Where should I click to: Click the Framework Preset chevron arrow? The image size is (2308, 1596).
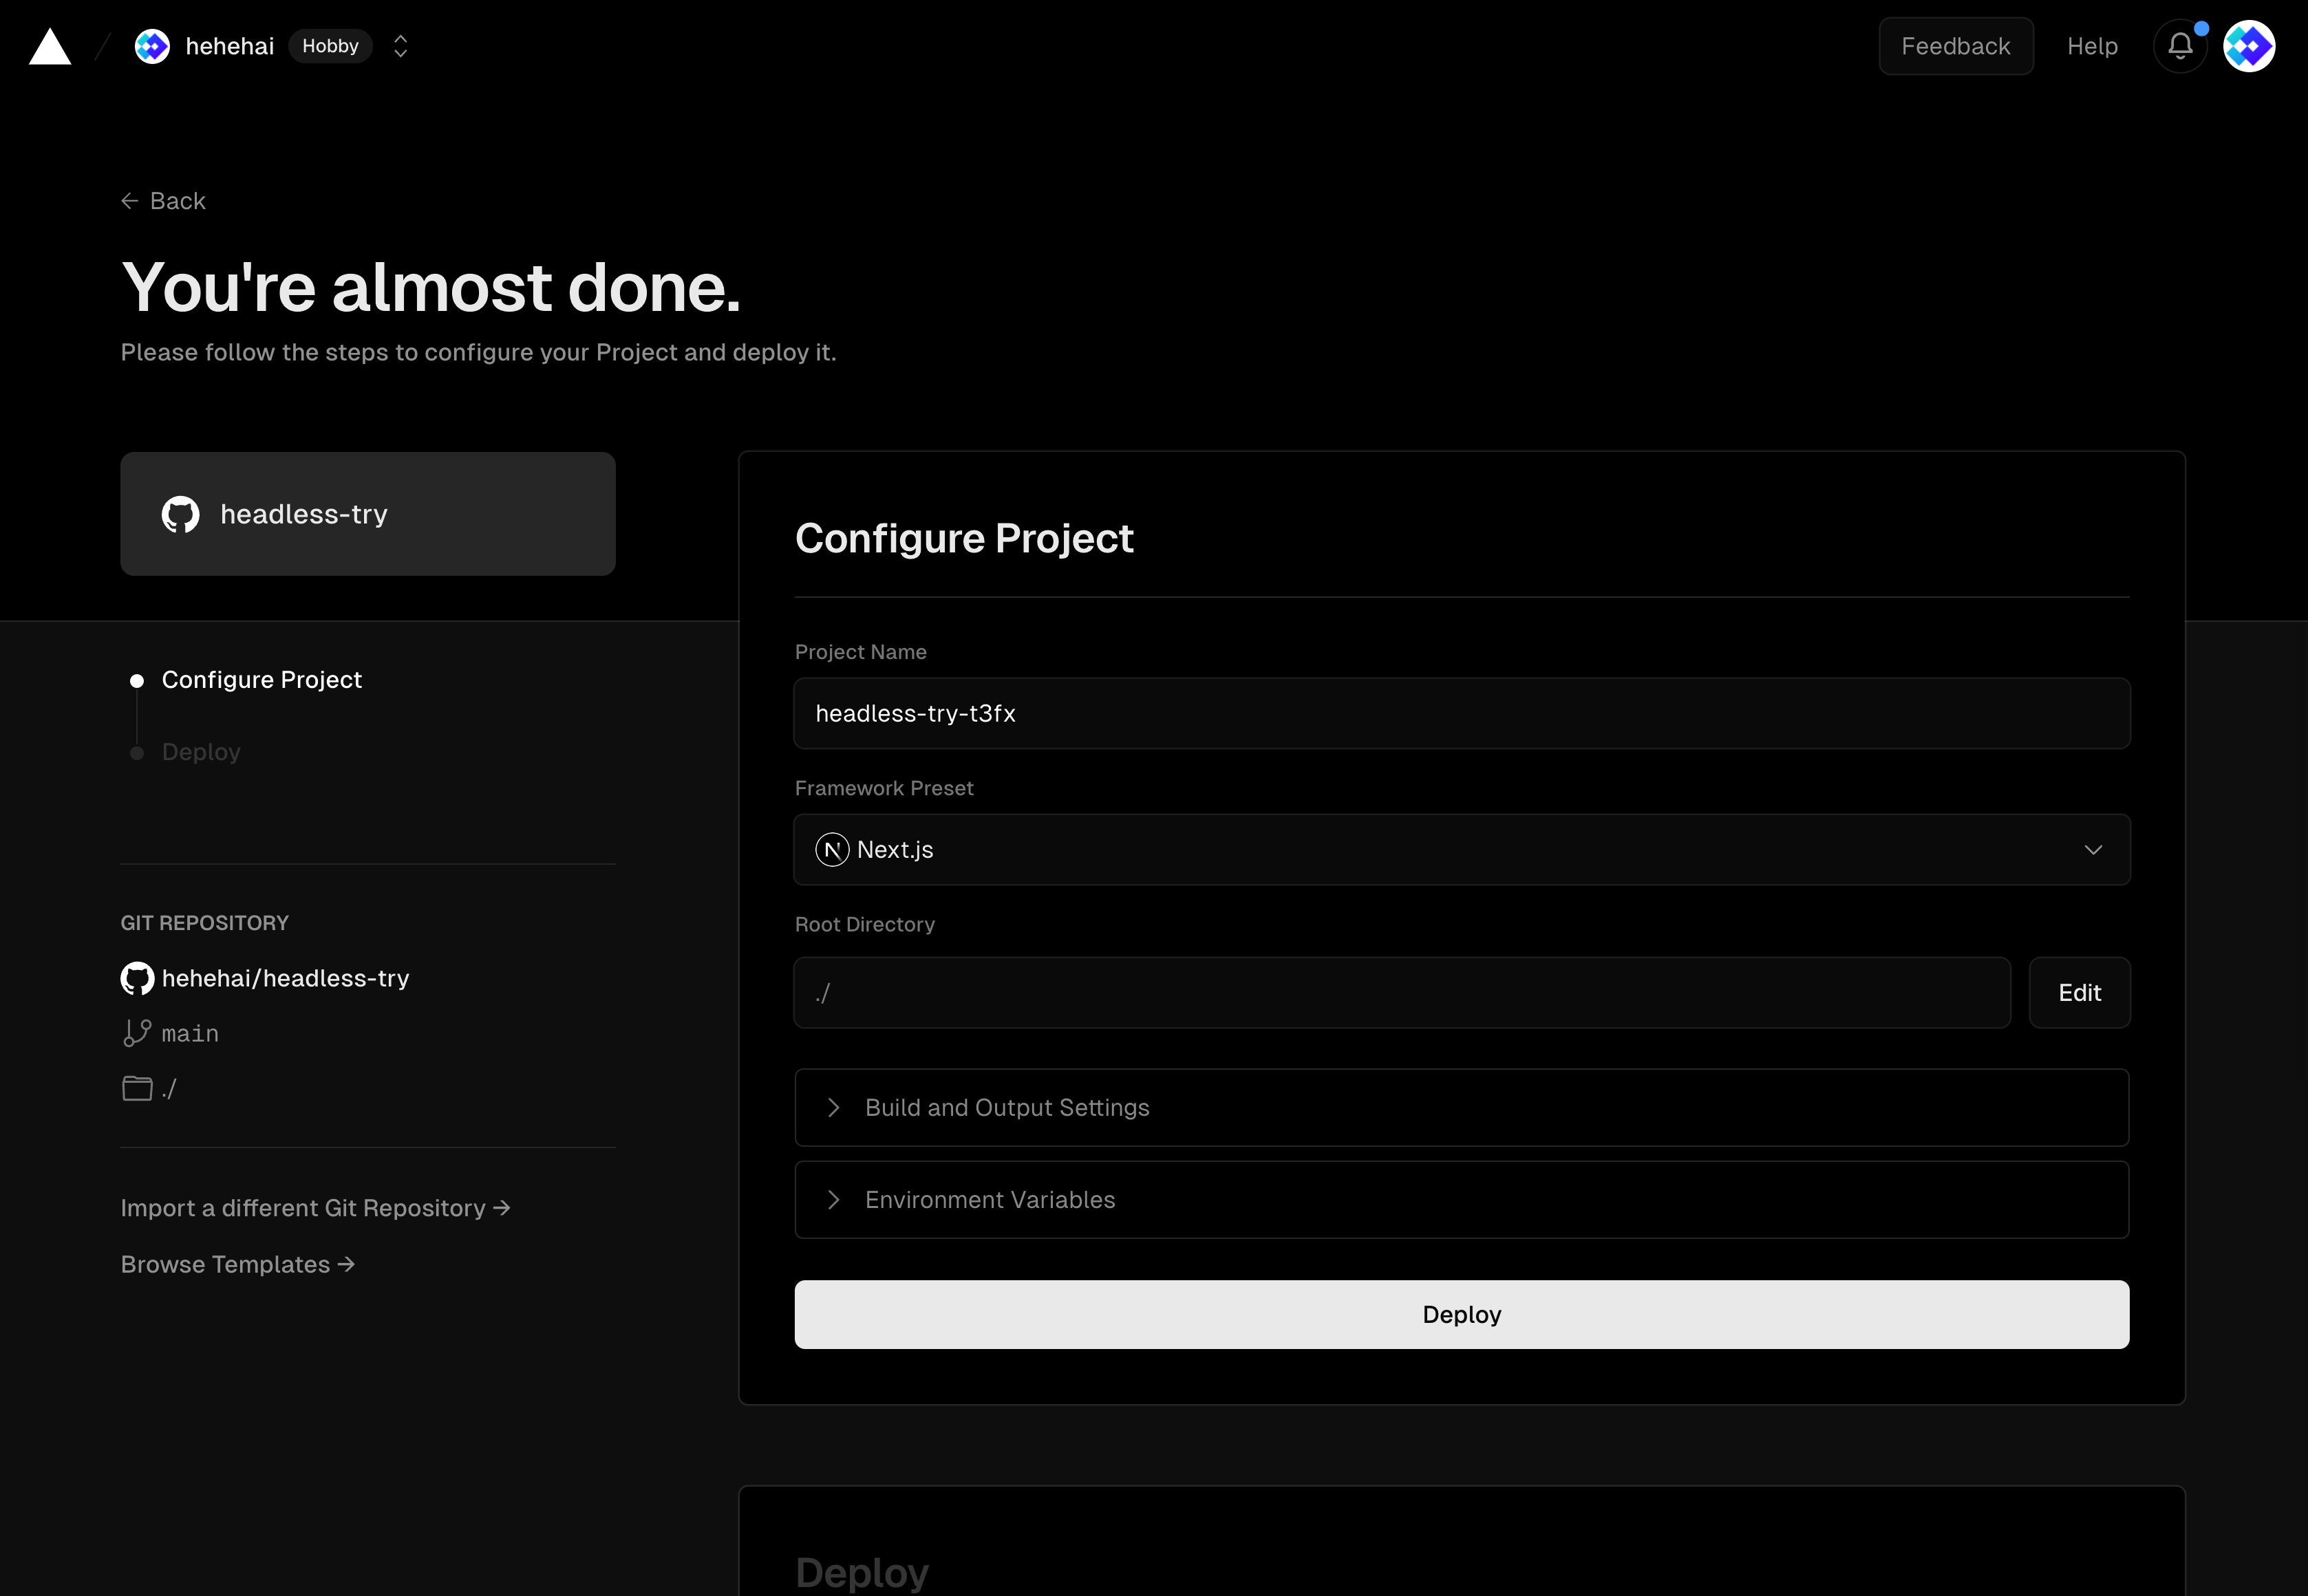click(x=2092, y=849)
